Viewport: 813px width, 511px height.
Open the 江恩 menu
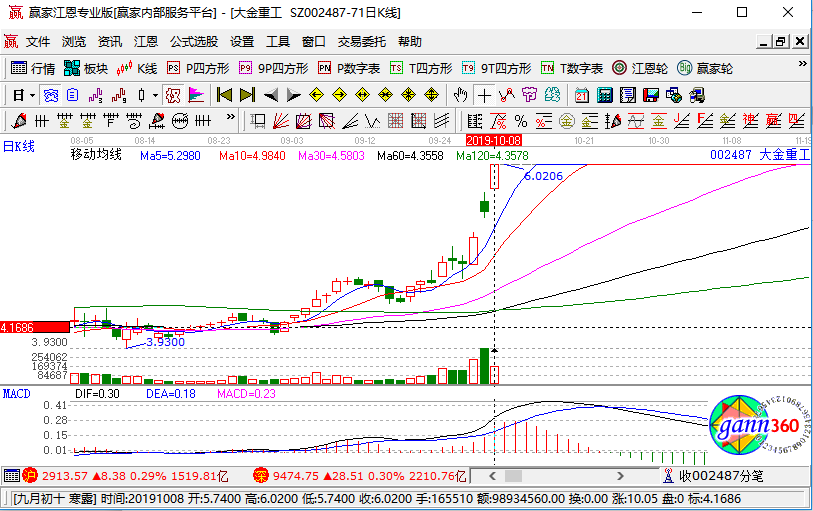click(146, 41)
